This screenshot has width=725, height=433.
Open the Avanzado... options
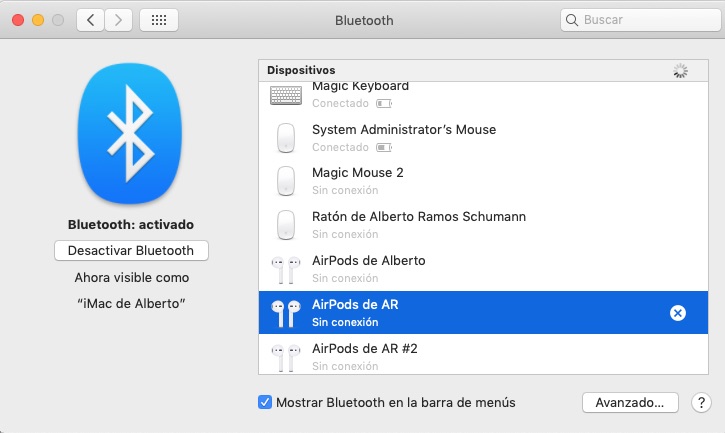pyautogui.click(x=630, y=402)
